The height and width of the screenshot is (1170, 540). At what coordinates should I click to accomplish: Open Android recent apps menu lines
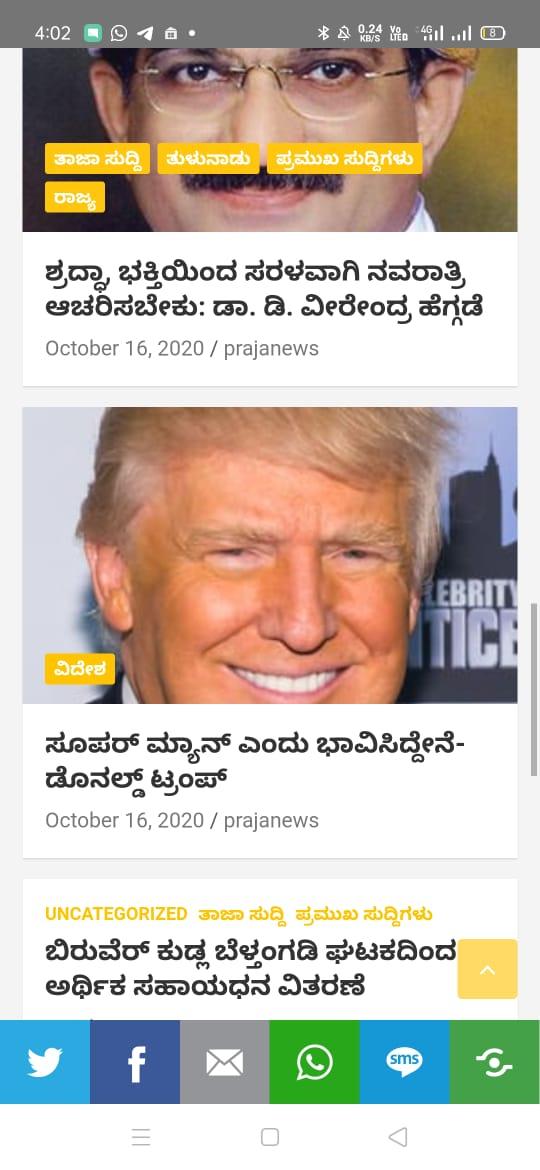[141, 1136]
